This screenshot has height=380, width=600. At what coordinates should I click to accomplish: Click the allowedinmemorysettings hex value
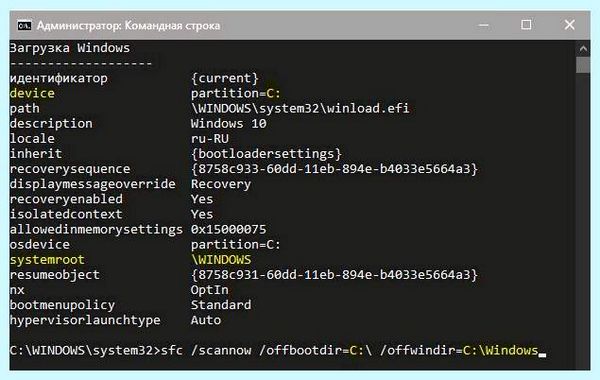pyautogui.click(x=228, y=229)
